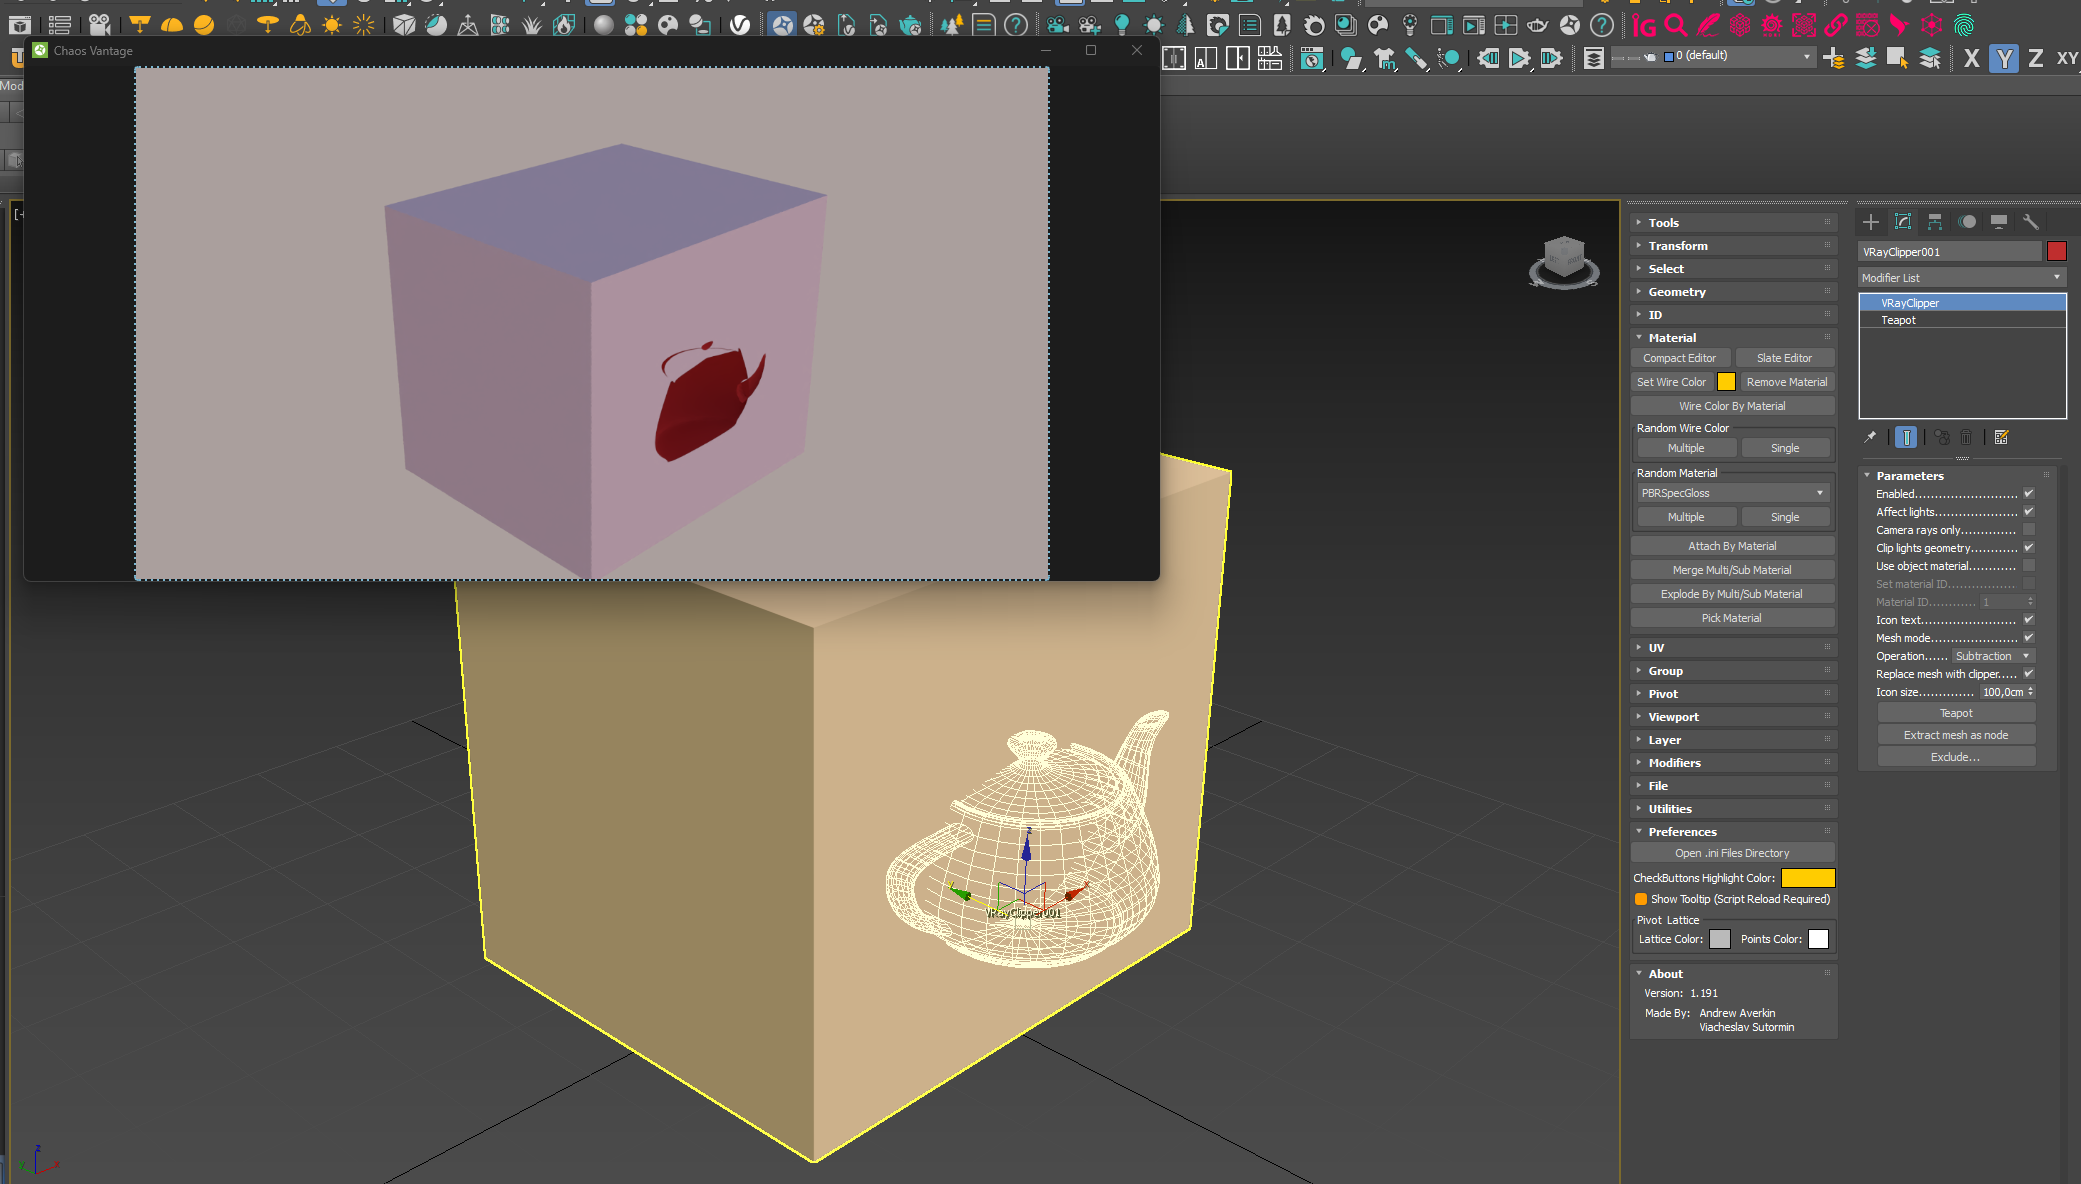Click the pink chain link icon
The height and width of the screenshot is (1184, 2081).
coord(1836,25)
